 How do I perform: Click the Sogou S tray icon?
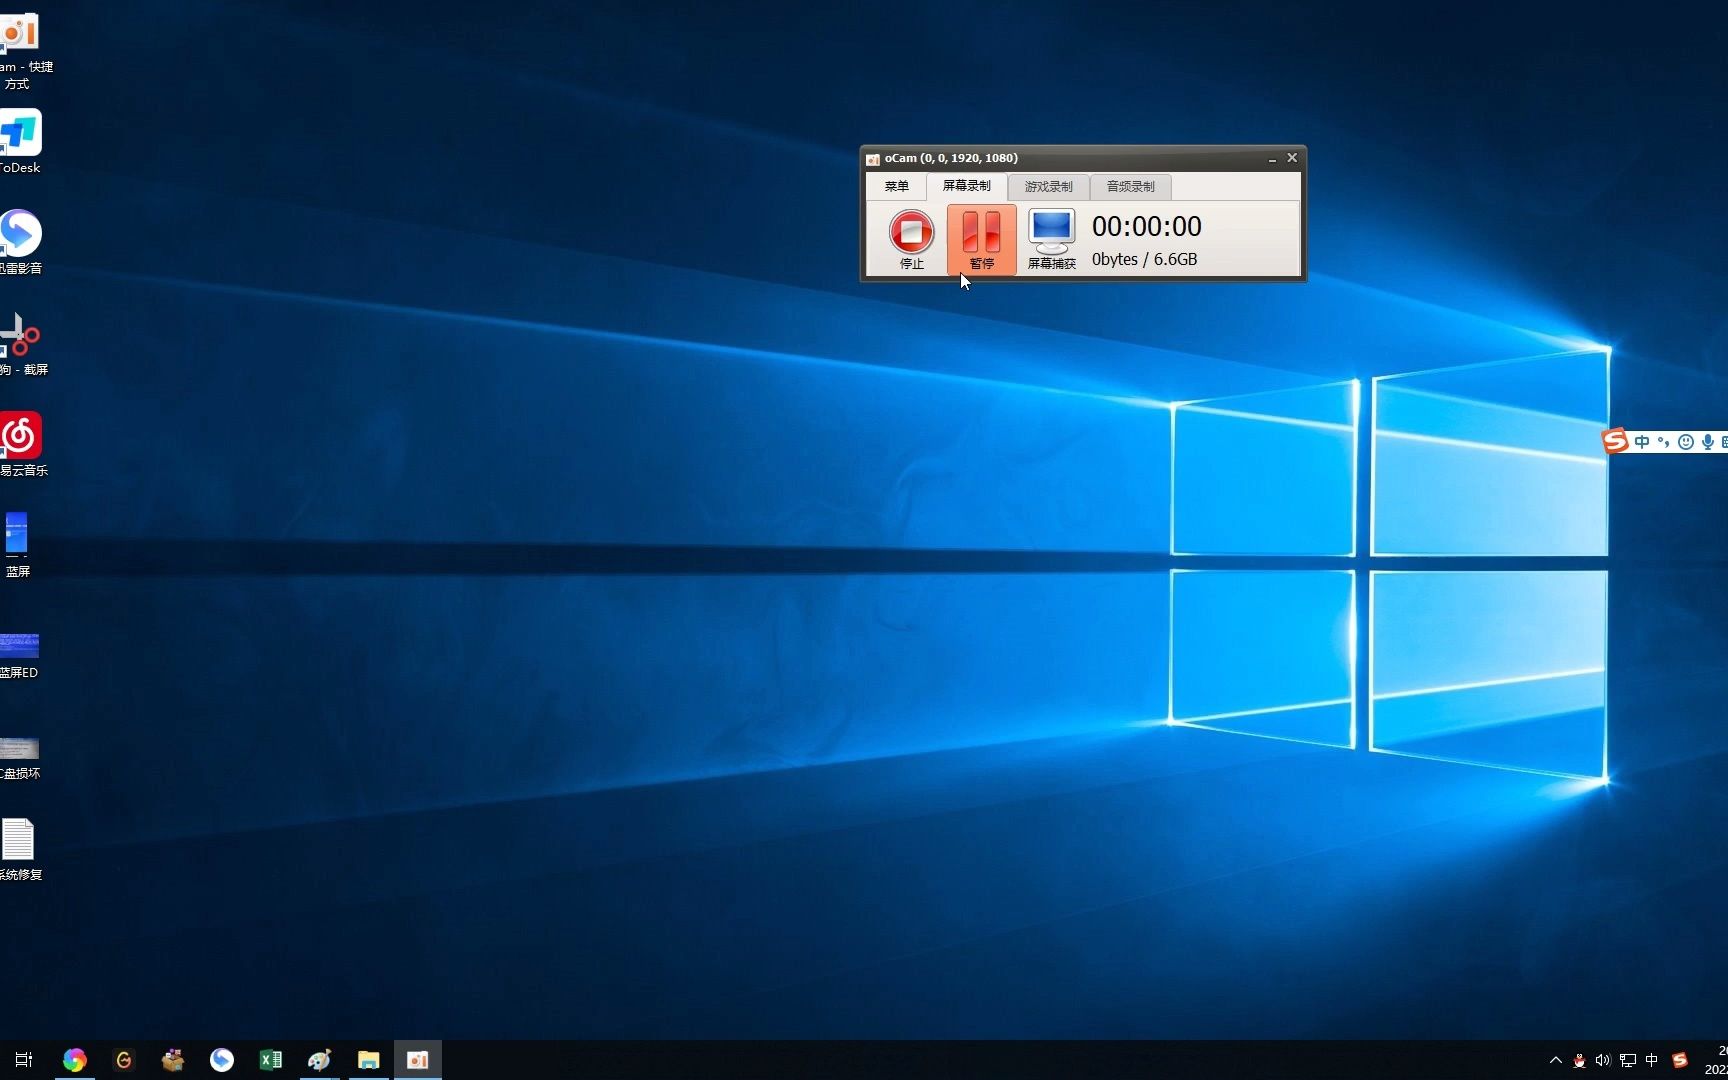1680,1060
